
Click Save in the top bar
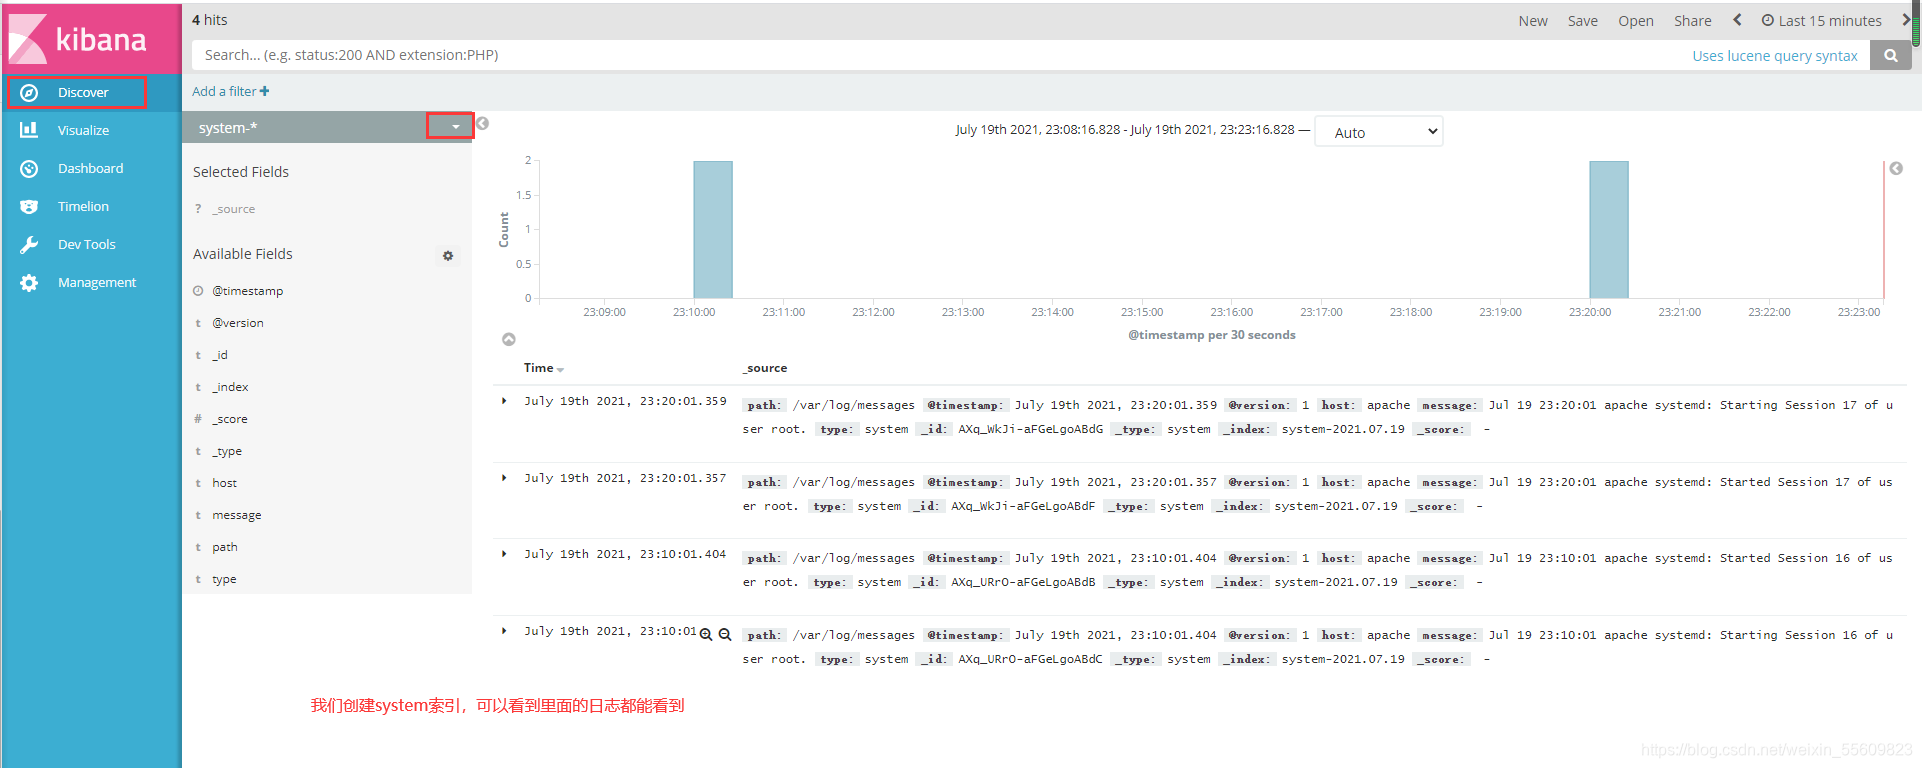point(1583,21)
